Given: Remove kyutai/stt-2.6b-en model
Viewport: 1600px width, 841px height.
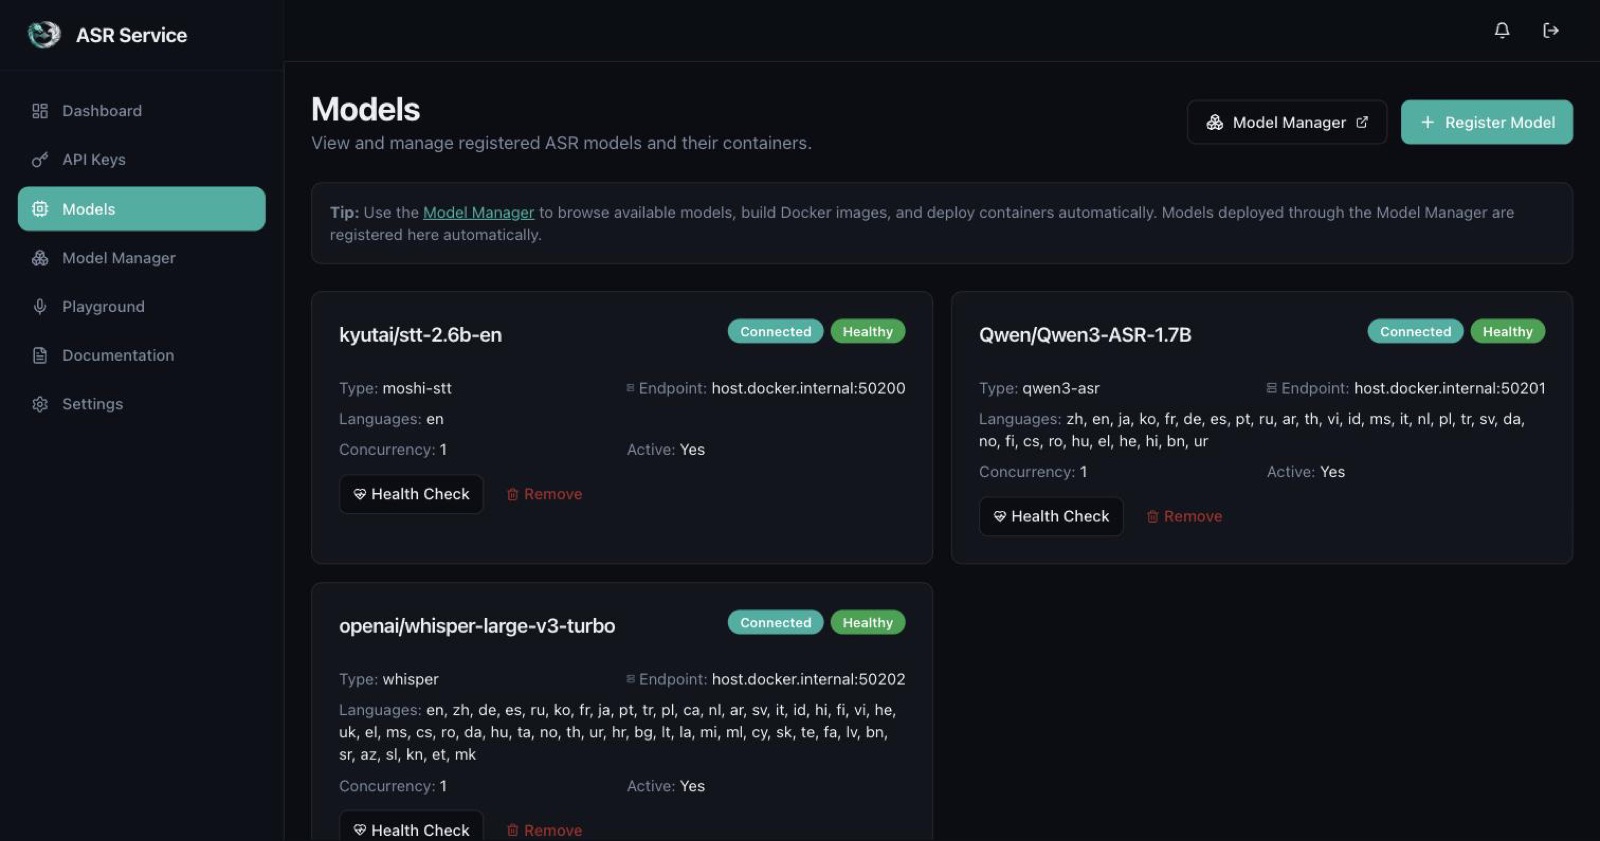Looking at the screenshot, I should click(544, 494).
